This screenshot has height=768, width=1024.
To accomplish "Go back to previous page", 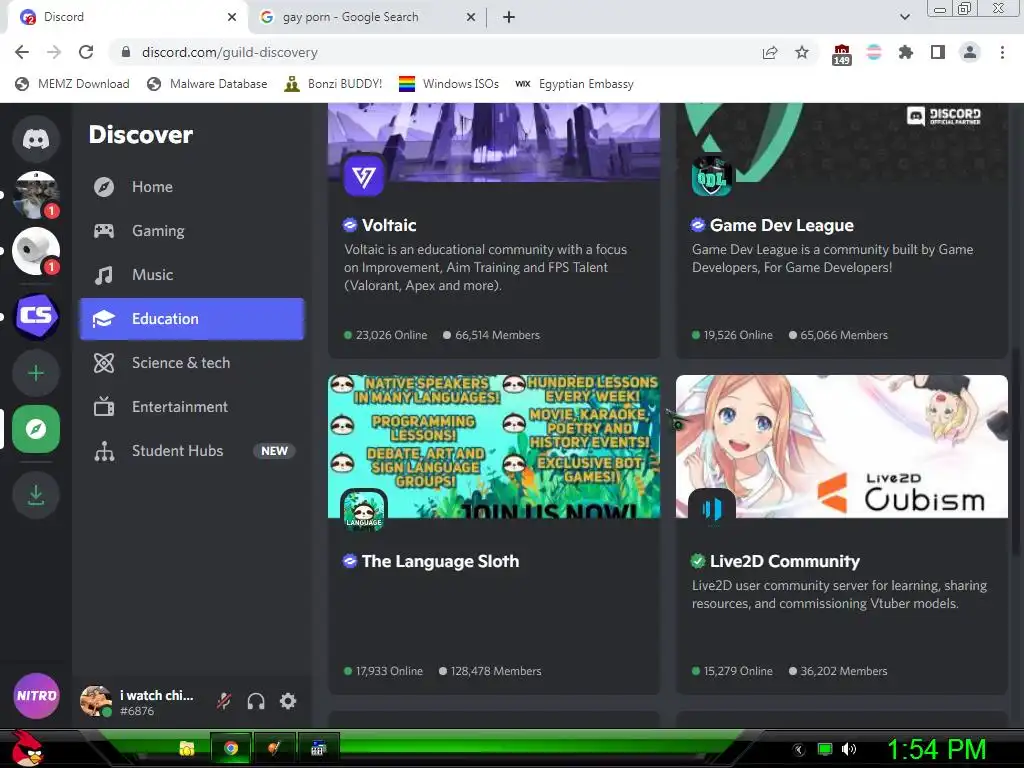I will coord(22,52).
